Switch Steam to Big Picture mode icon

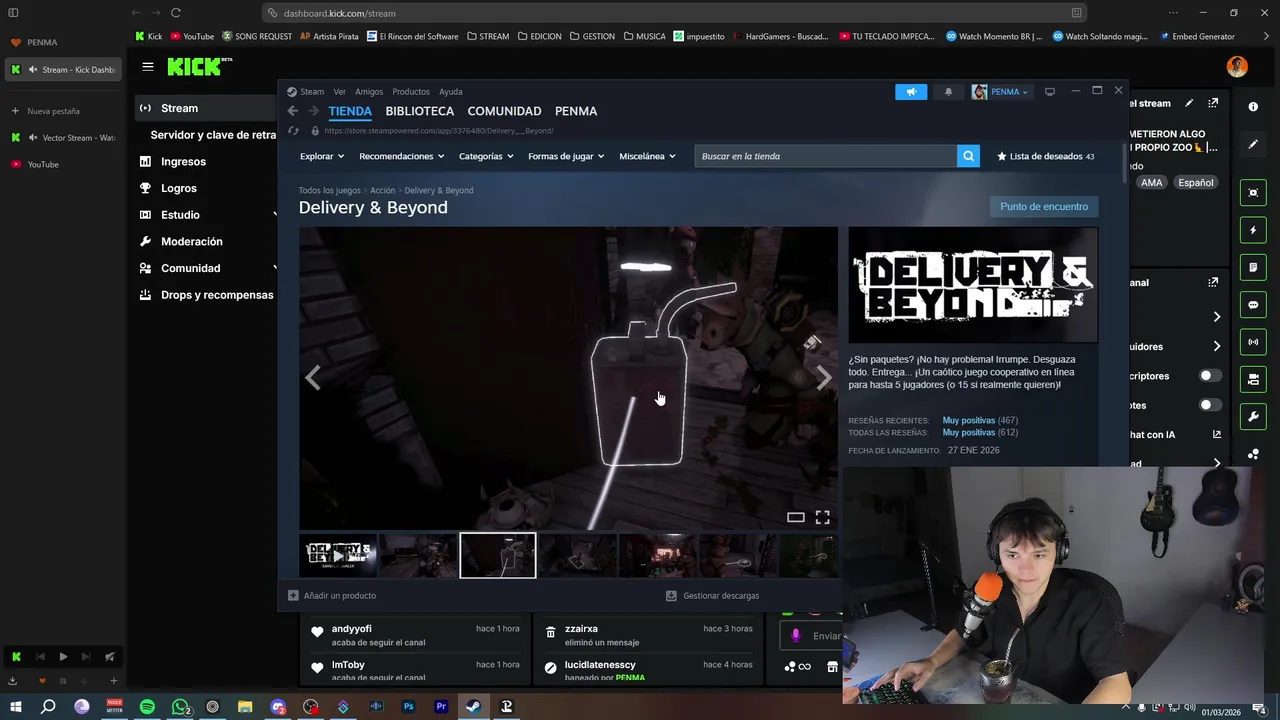point(1050,92)
